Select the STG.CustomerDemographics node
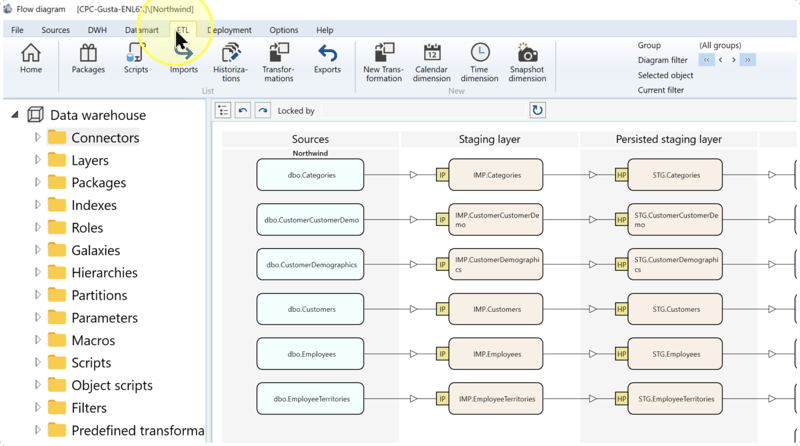This screenshot has height=446, width=800. click(x=675, y=264)
